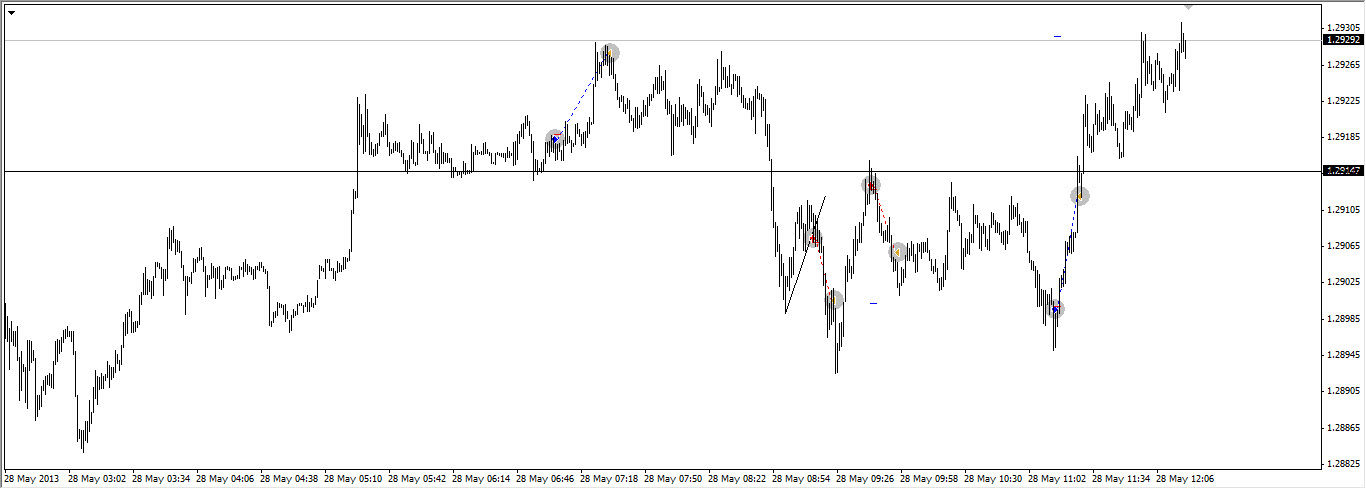Select the gray close marker near 1.29065 after 09:26

point(898,251)
